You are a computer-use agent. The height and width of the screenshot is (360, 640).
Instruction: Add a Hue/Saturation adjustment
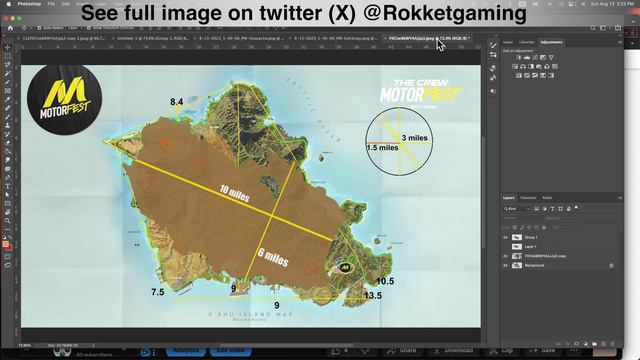tap(515, 67)
